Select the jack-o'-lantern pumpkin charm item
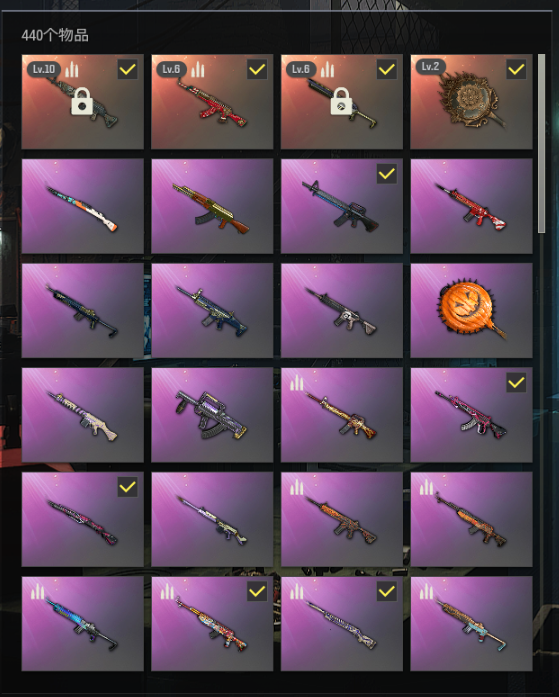Viewport: 559px width, 697px height. (471, 310)
